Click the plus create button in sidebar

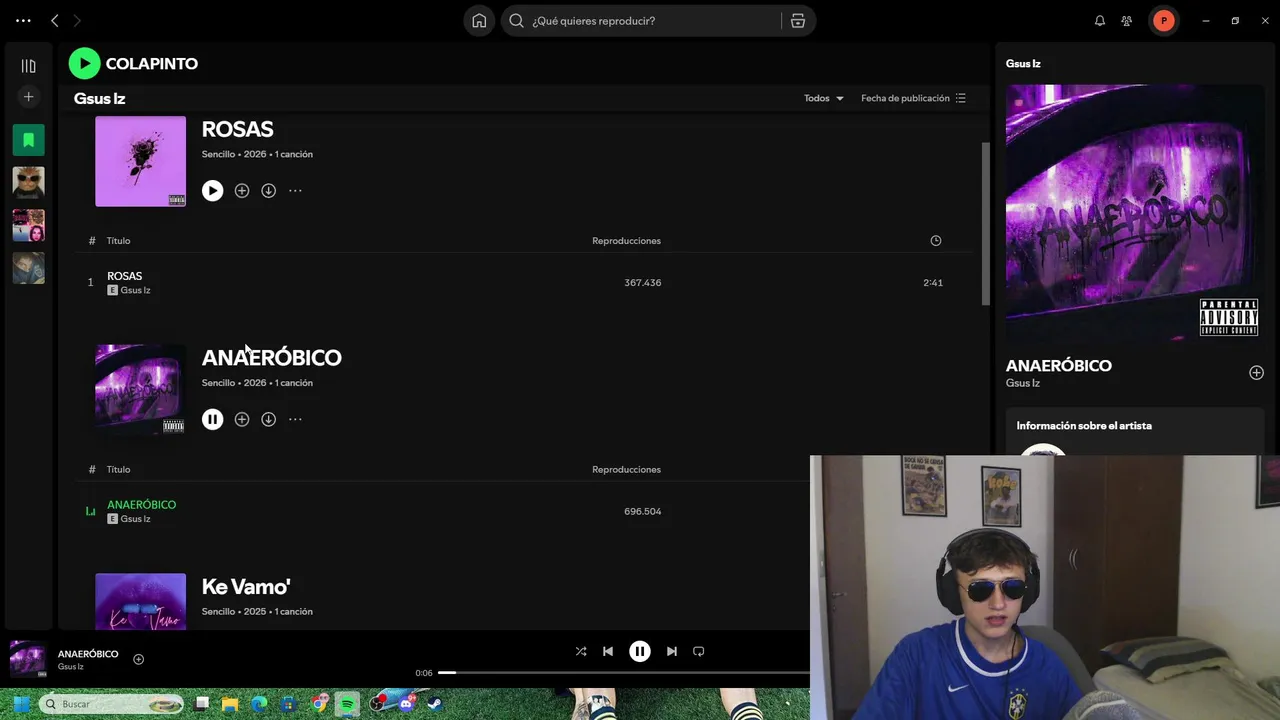28,97
